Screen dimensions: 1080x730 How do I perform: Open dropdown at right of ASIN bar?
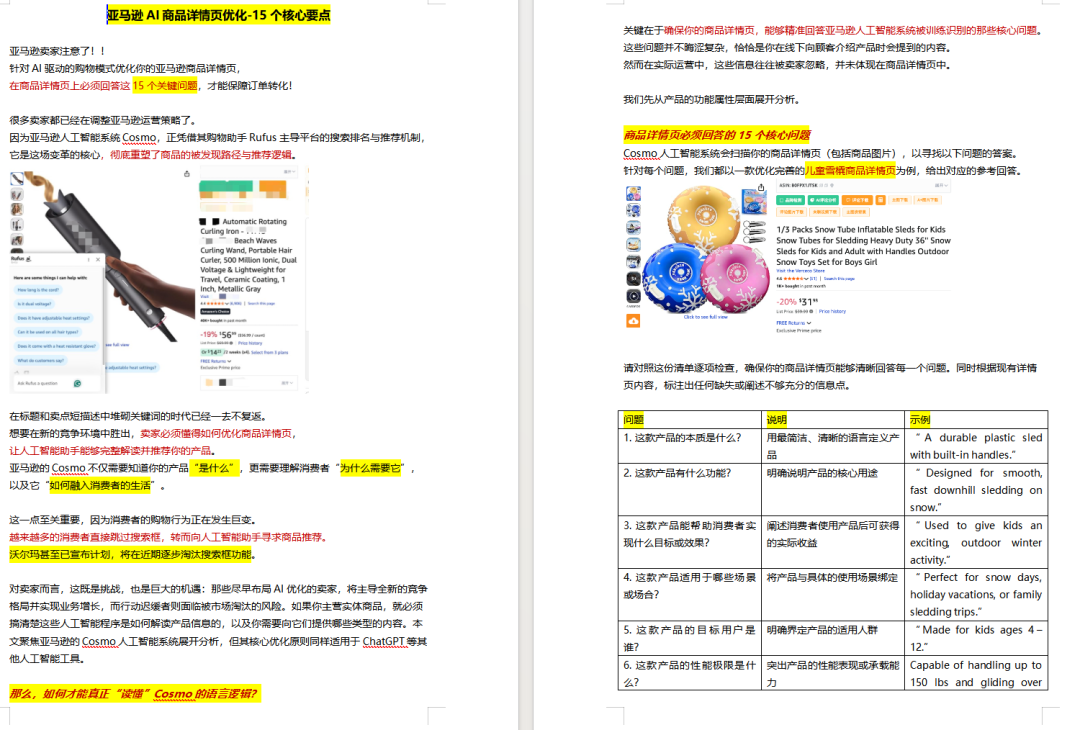point(943,185)
